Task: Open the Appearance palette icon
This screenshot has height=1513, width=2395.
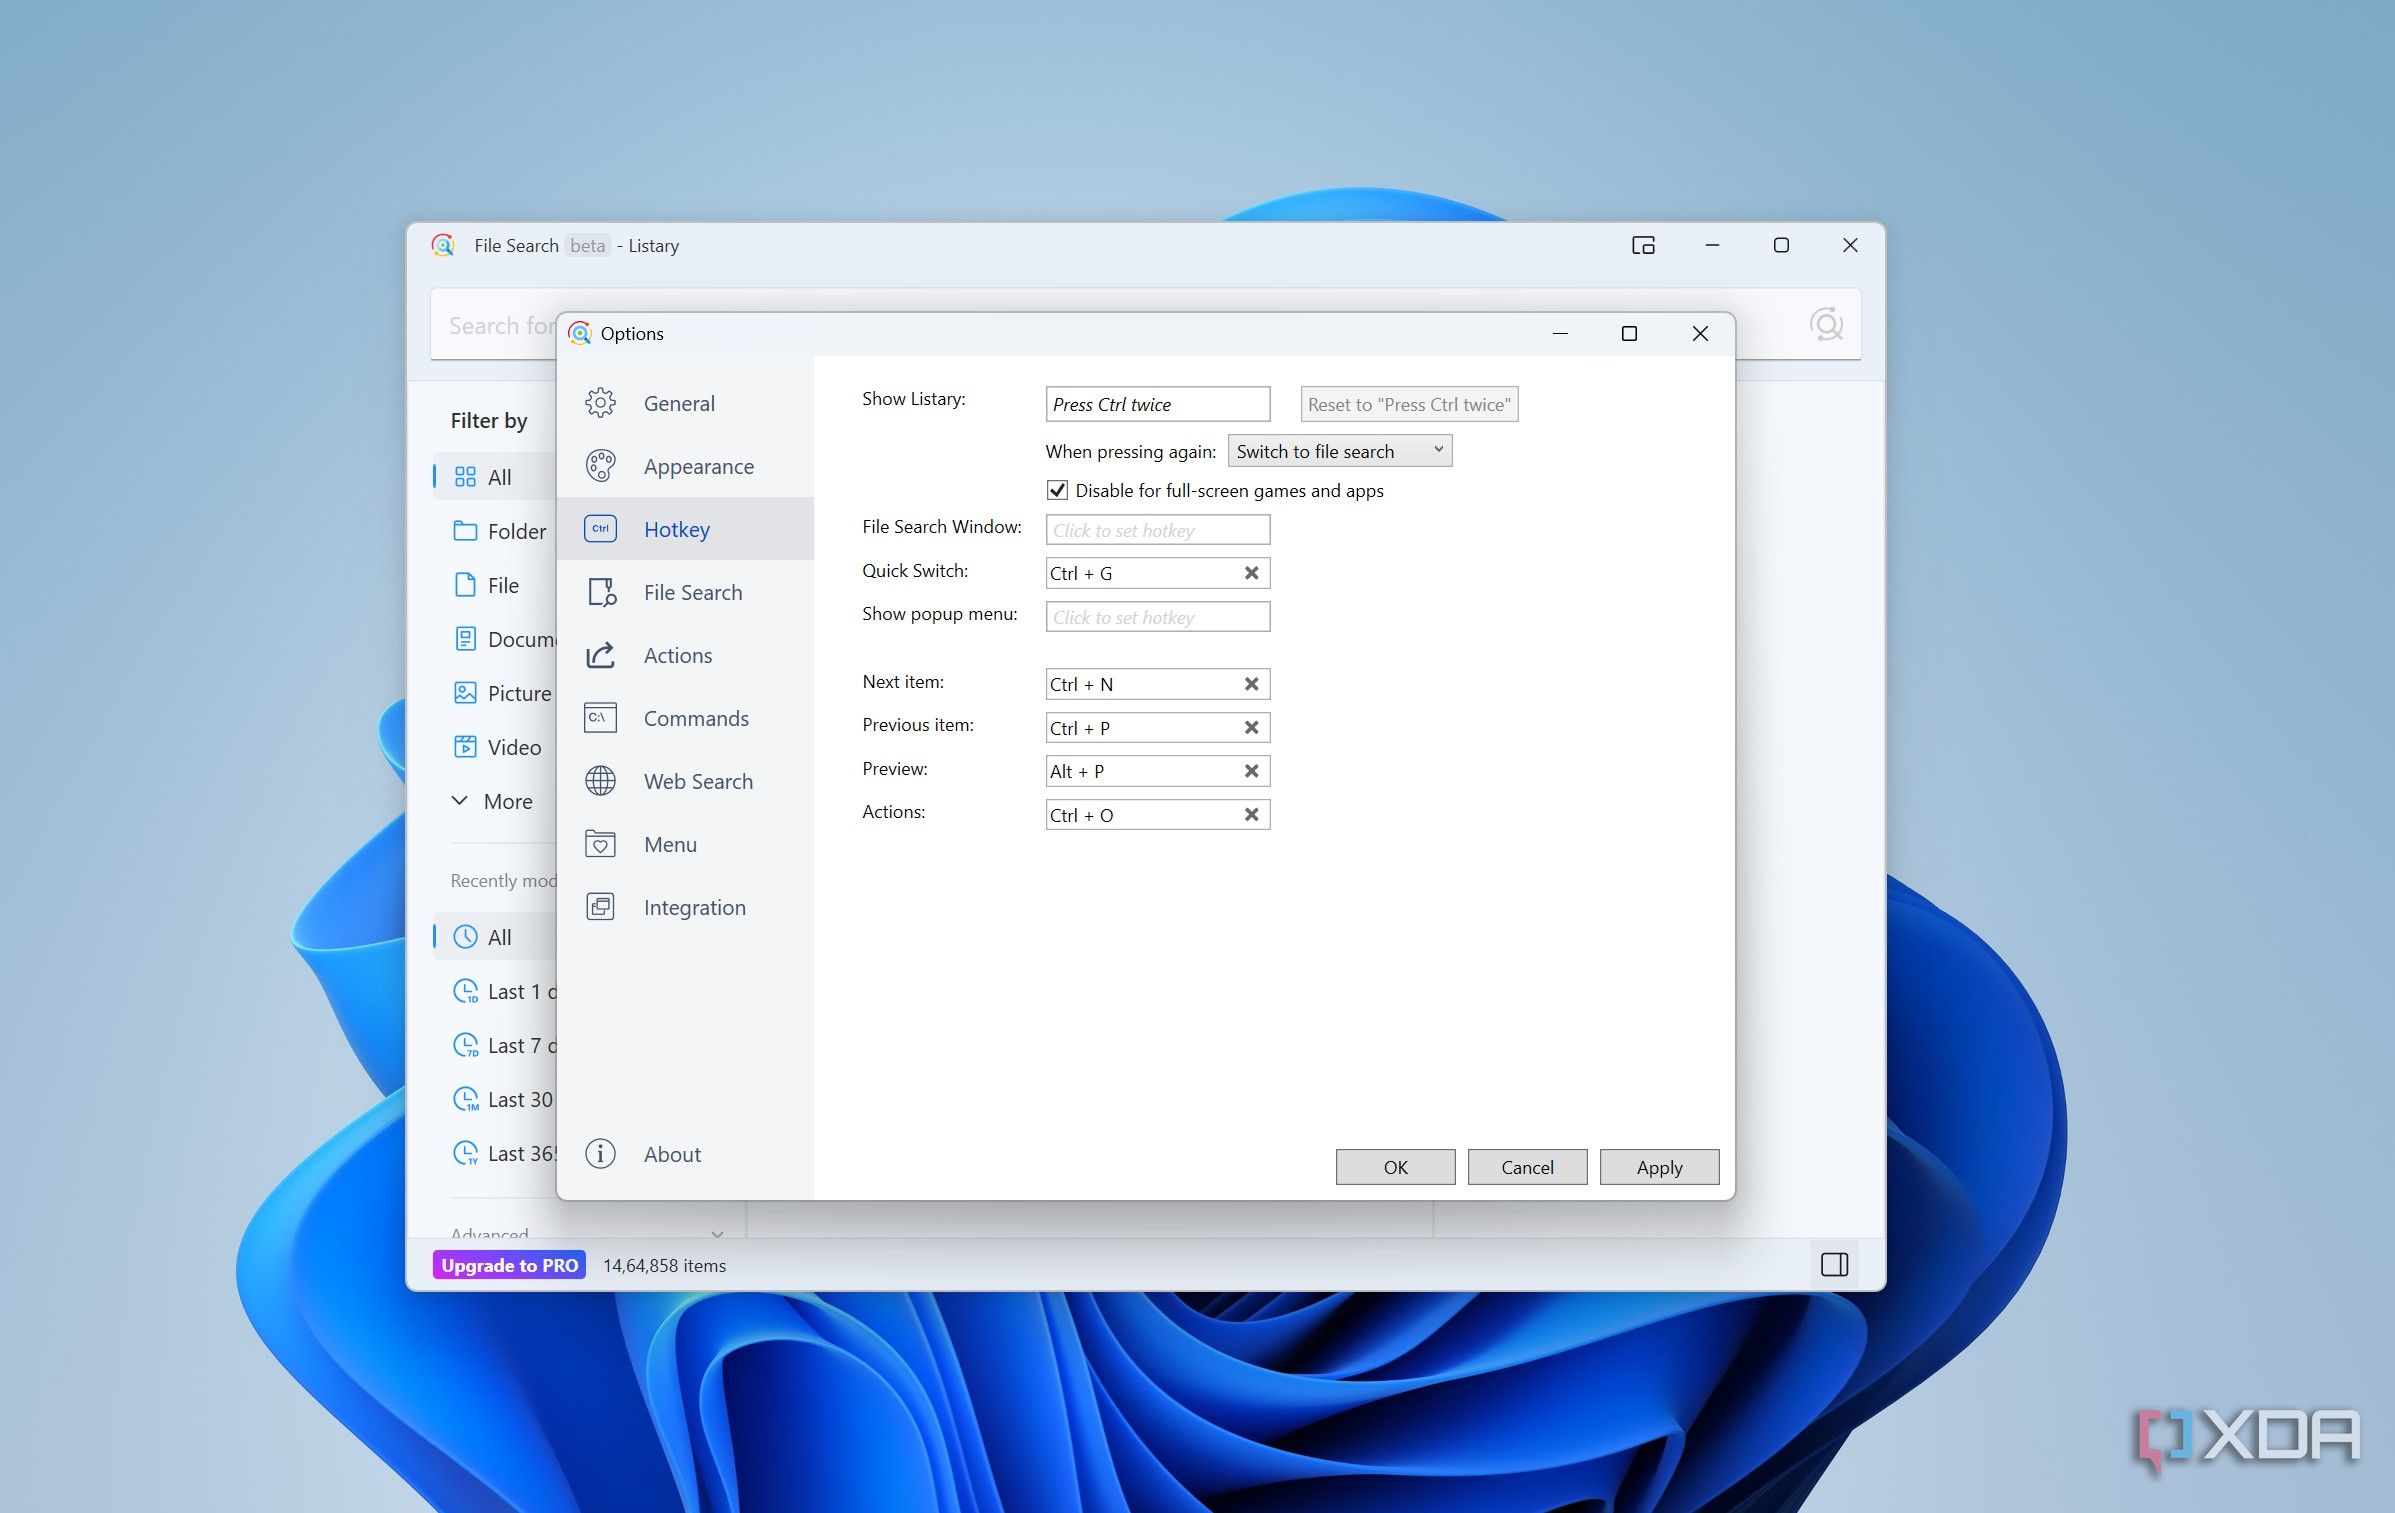Action: [600, 466]
